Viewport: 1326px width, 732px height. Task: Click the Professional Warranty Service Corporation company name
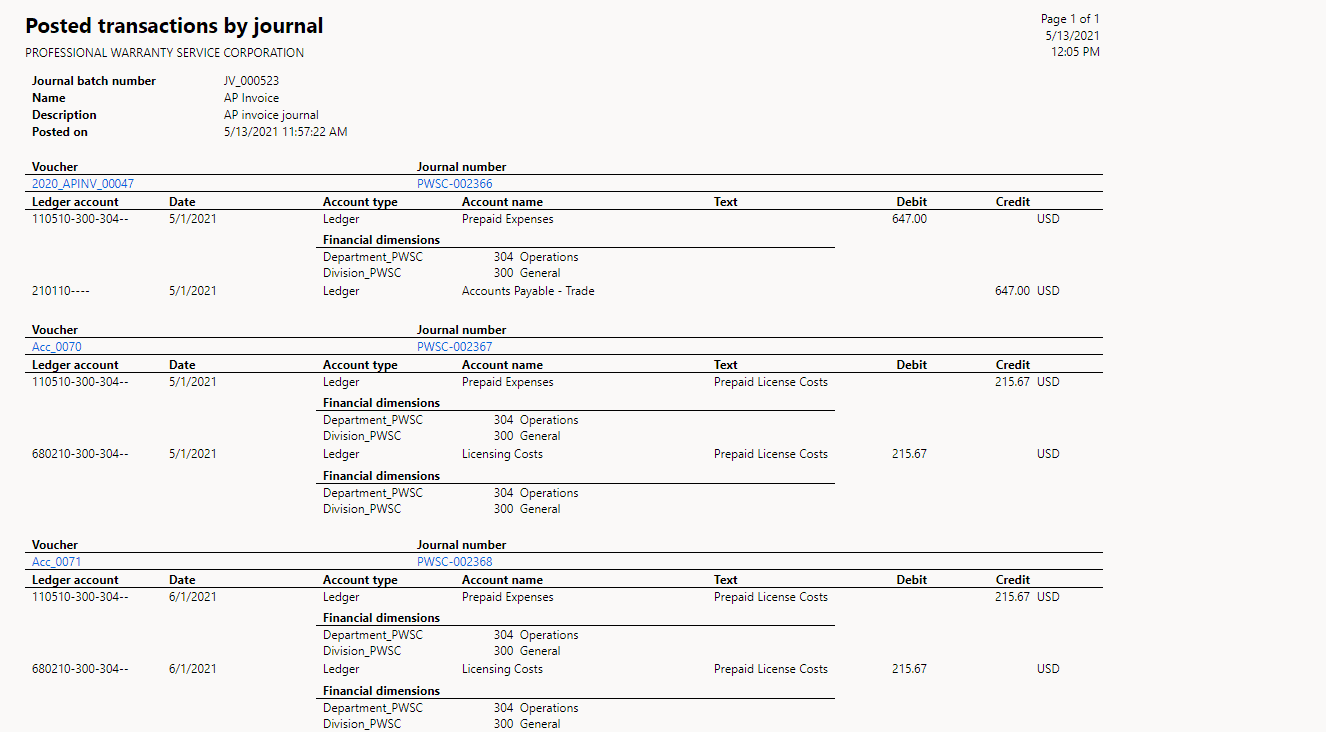(x=164, y=53)
